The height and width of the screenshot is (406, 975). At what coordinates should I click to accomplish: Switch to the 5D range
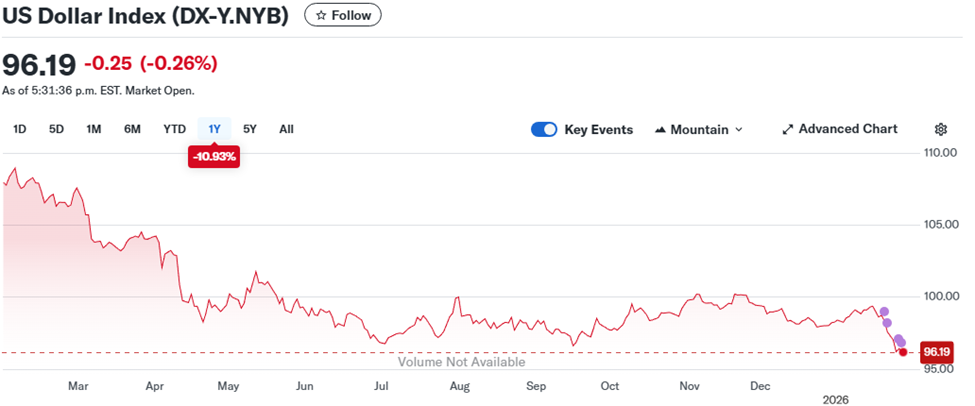coord(56,128)
